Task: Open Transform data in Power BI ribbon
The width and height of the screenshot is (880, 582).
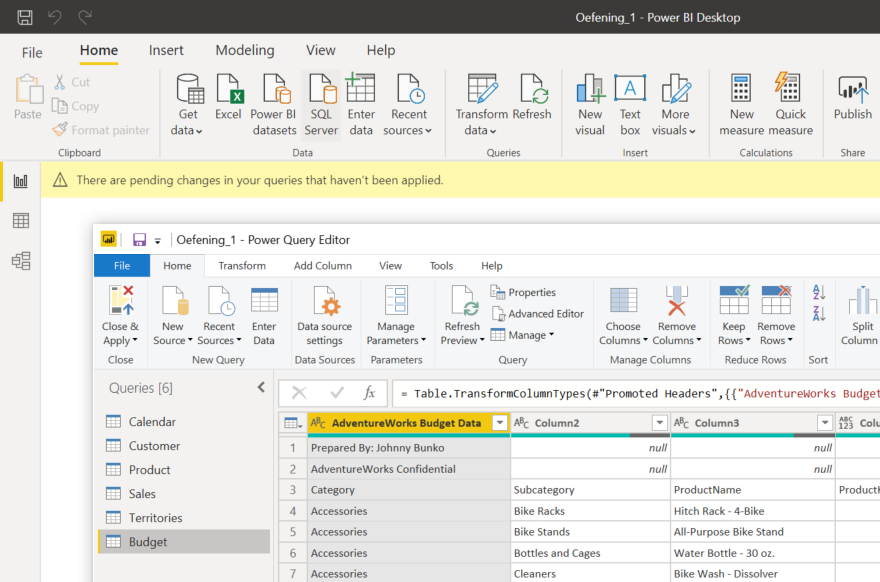Action: (482, 105)
